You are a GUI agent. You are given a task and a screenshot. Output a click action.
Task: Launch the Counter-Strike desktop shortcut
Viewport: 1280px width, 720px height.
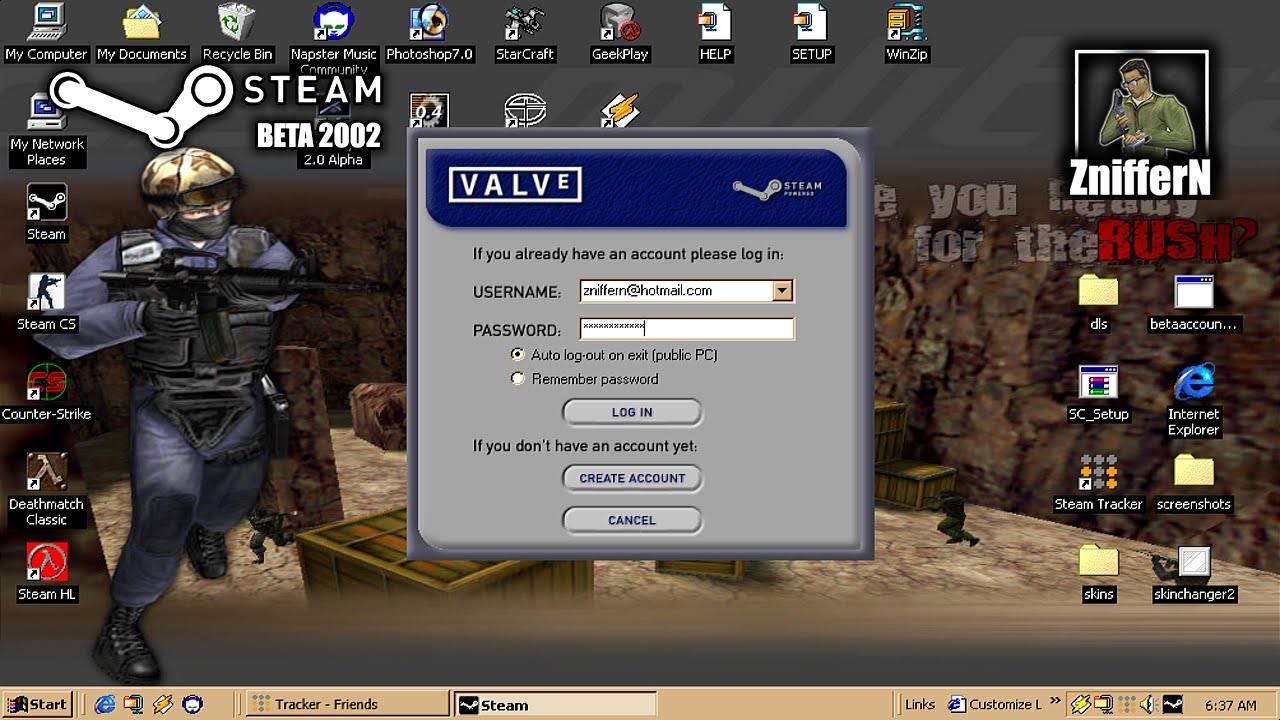[x=46, y=382]
